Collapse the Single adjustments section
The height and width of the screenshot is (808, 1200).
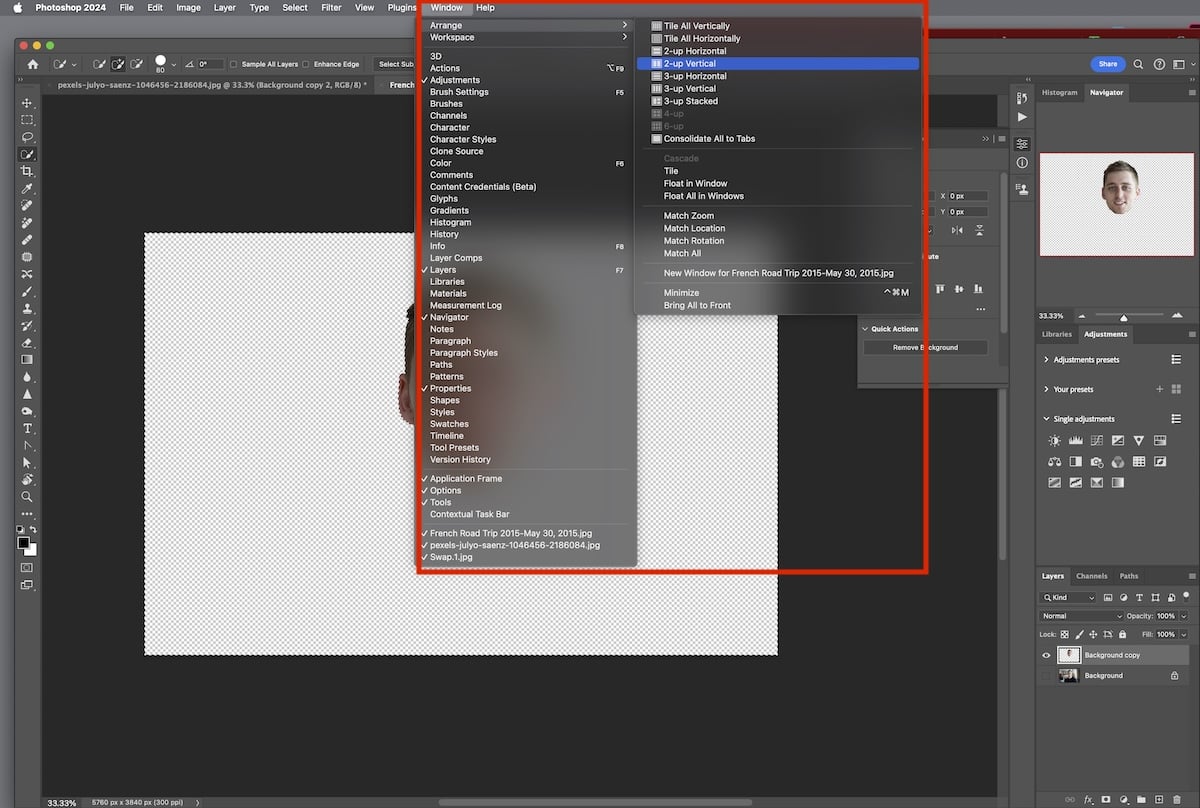[x=1046, y=419]
